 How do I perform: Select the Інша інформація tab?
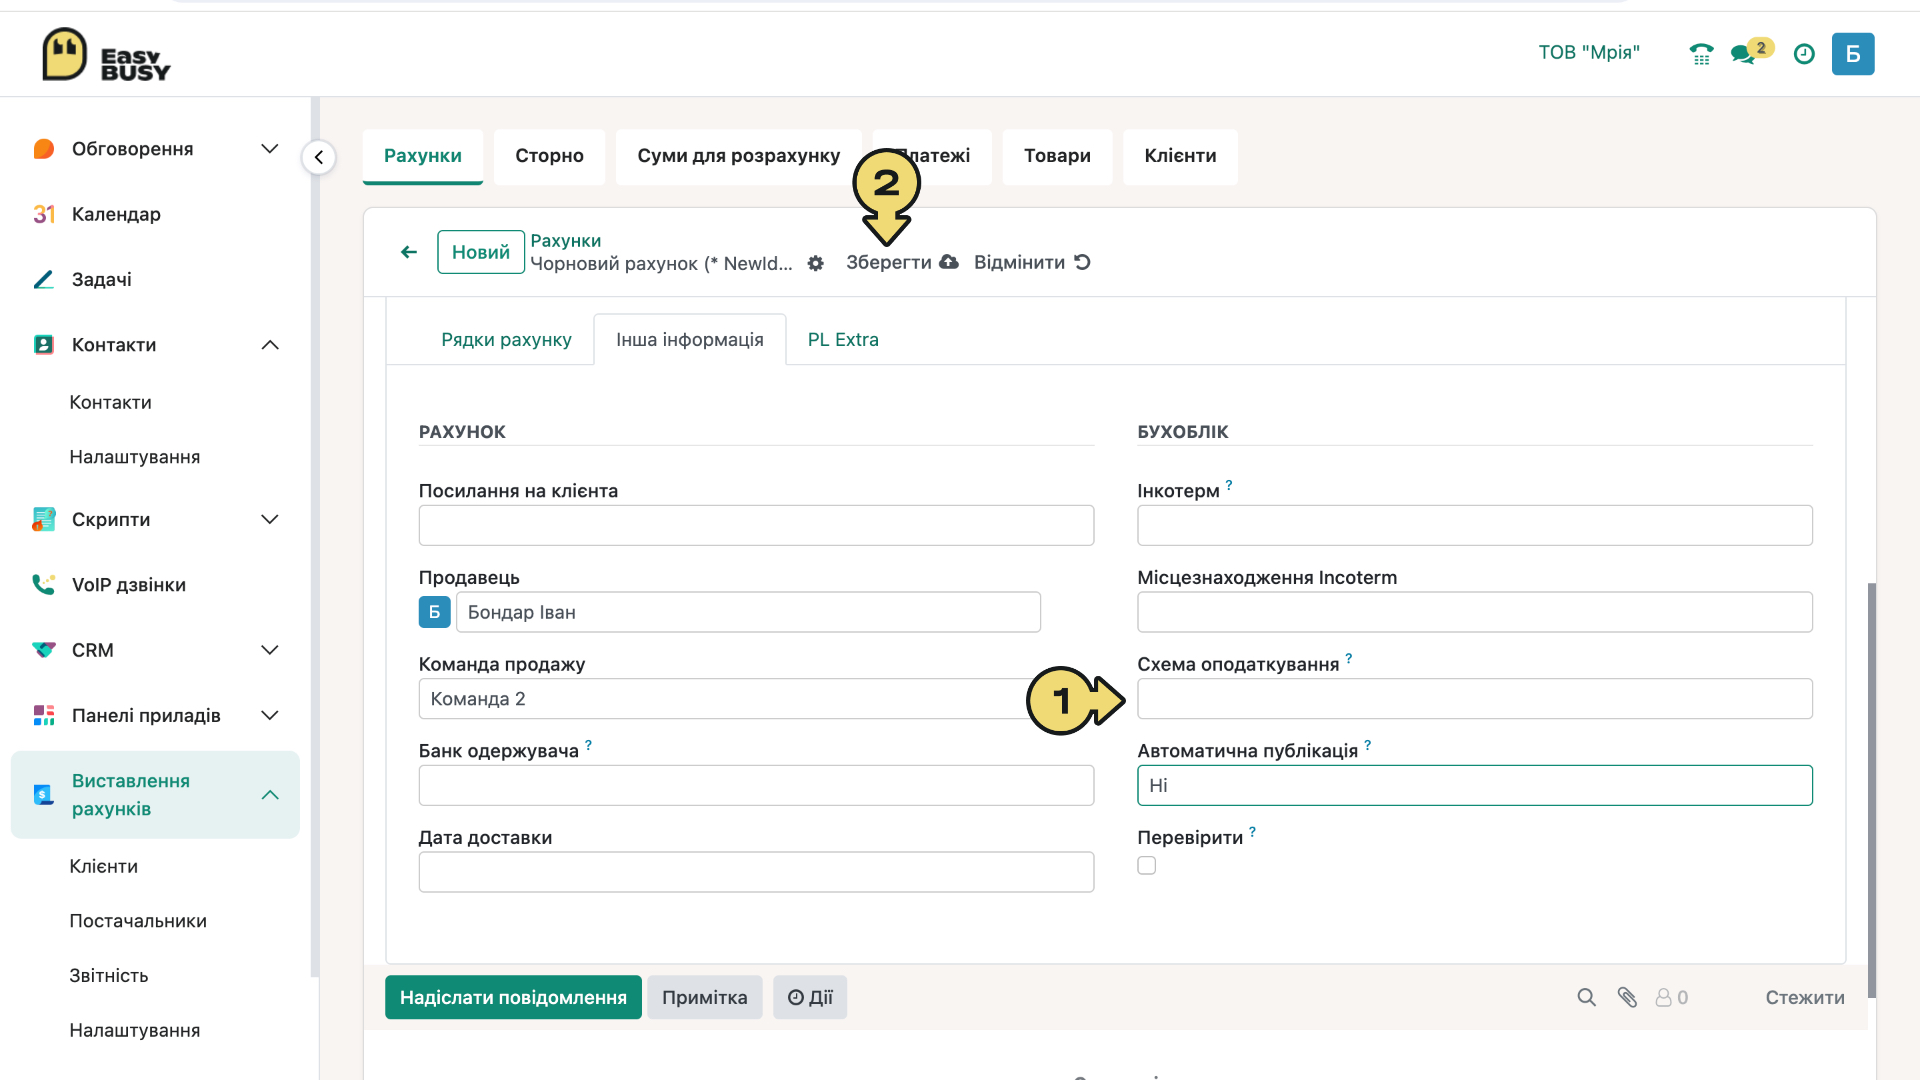click(690, 340)
